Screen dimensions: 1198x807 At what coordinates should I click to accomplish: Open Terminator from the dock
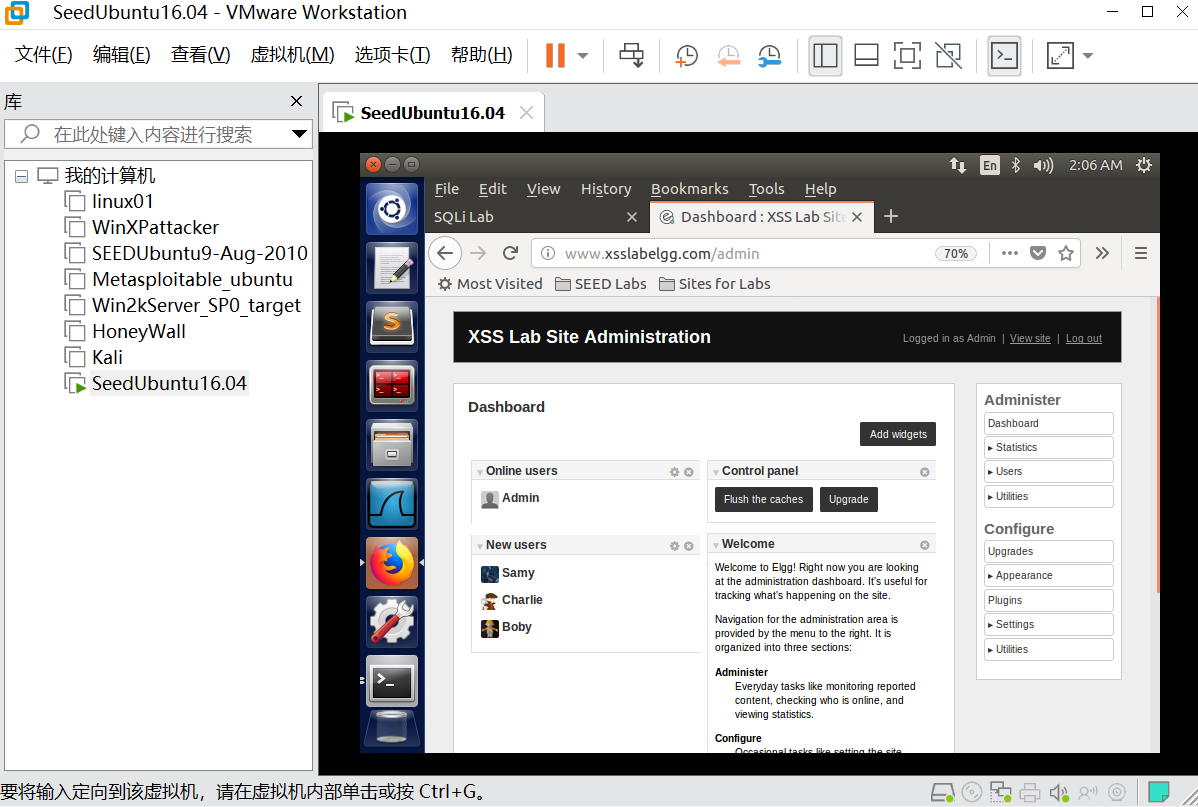tap(392, 384)
